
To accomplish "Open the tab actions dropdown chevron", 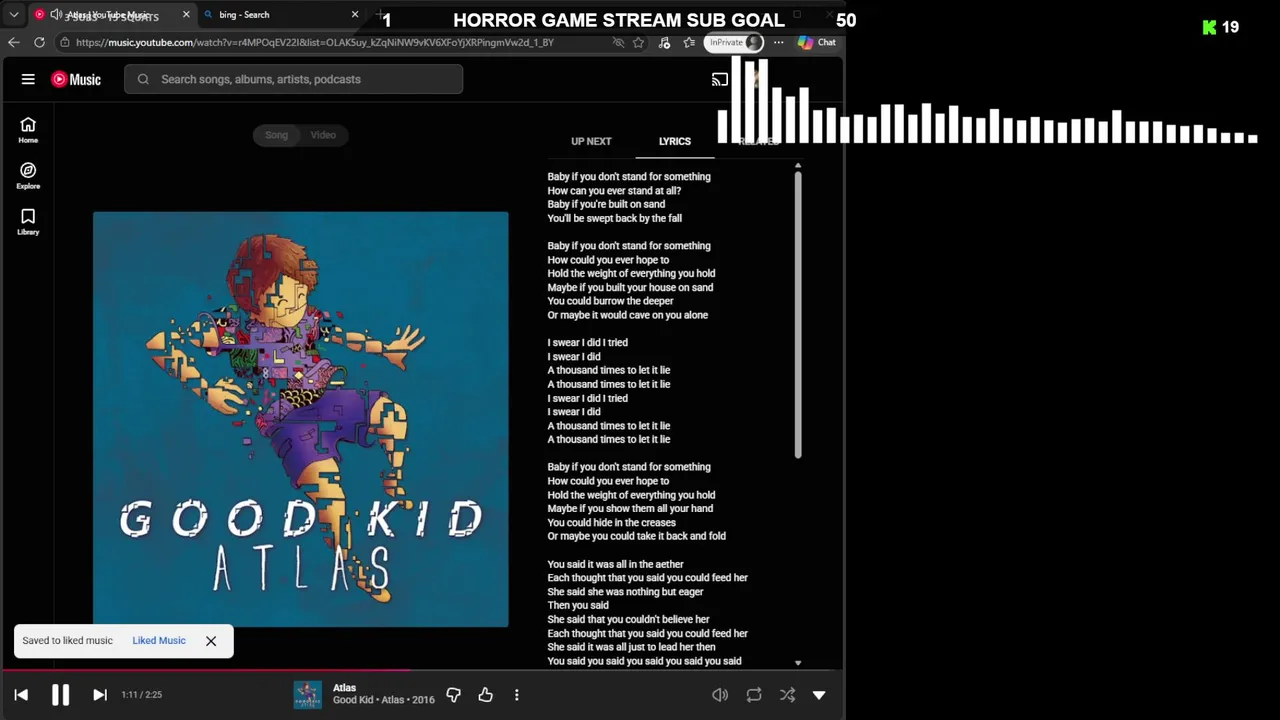I will click(14, 15).
